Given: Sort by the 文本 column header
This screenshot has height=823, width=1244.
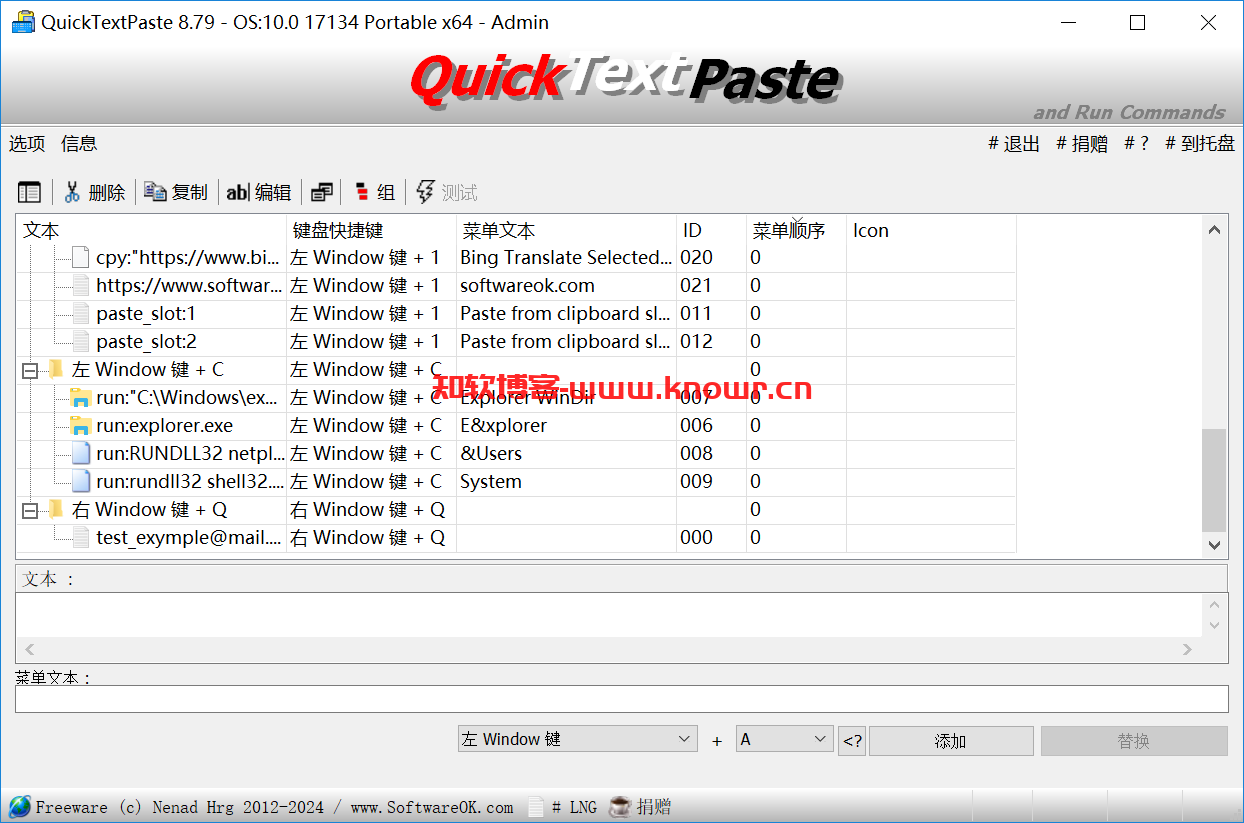Looking at the screenshot, I should pos(151,230).
